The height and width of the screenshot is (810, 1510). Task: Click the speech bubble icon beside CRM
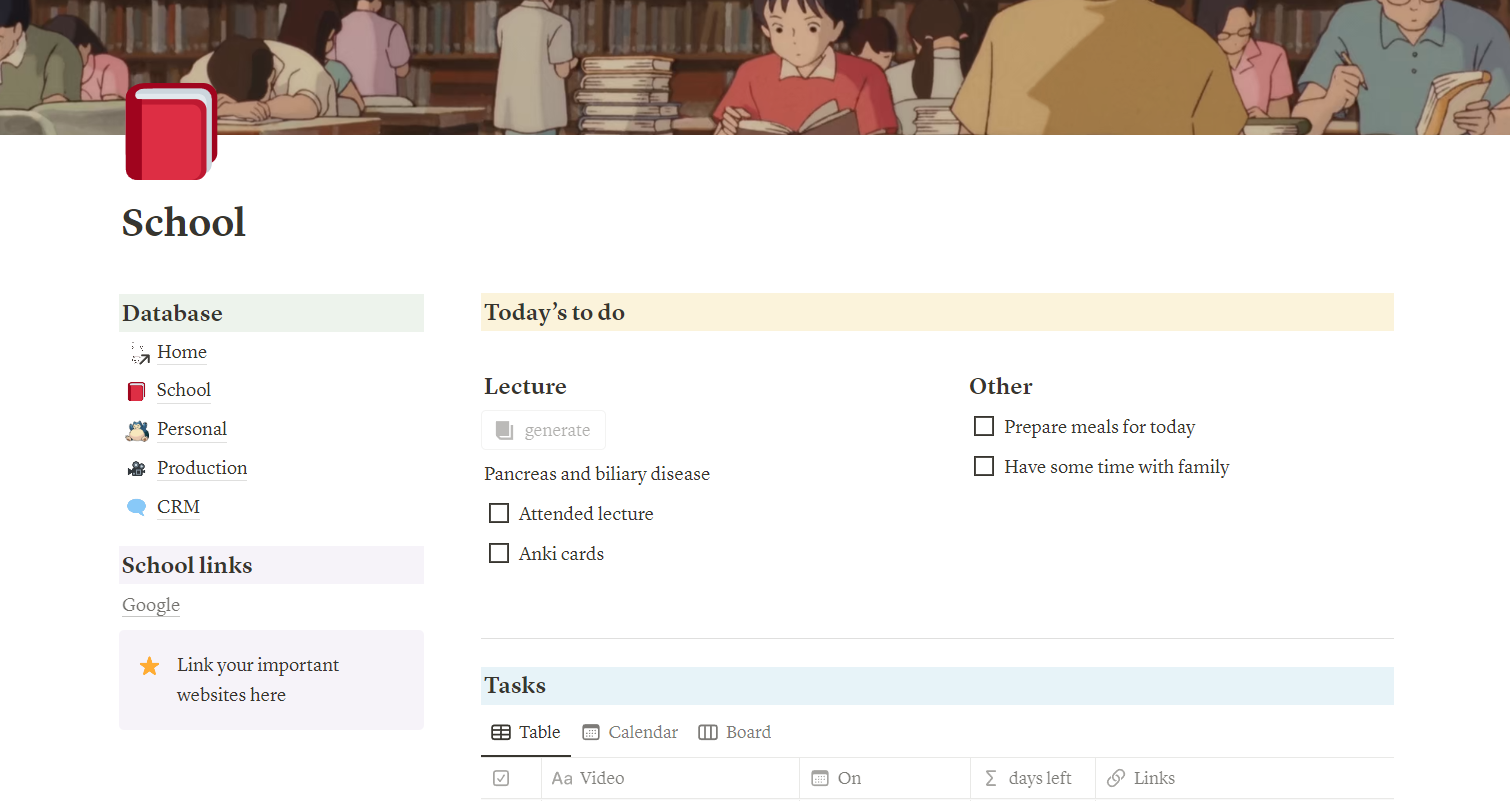click(x=136, y=507)
